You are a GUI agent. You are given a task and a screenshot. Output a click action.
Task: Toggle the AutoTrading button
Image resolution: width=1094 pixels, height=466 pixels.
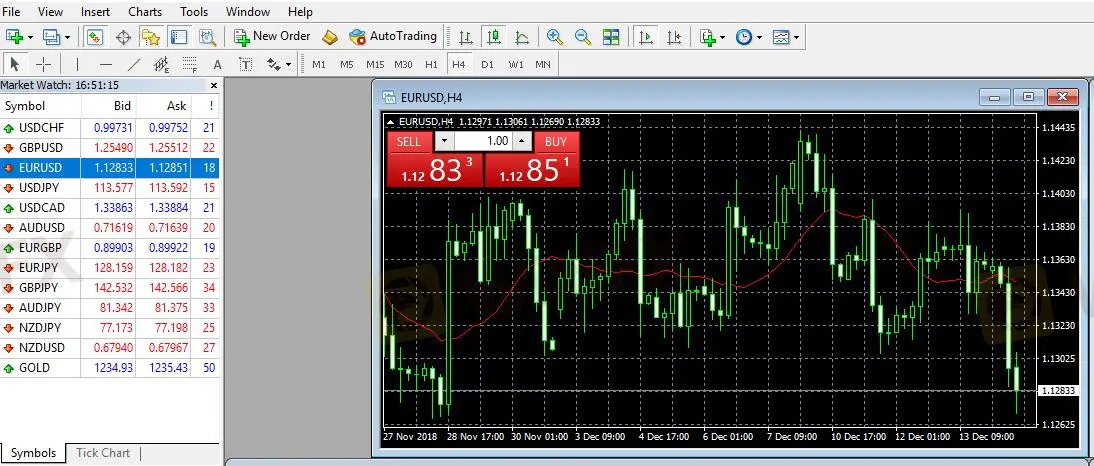pos(392,36)
